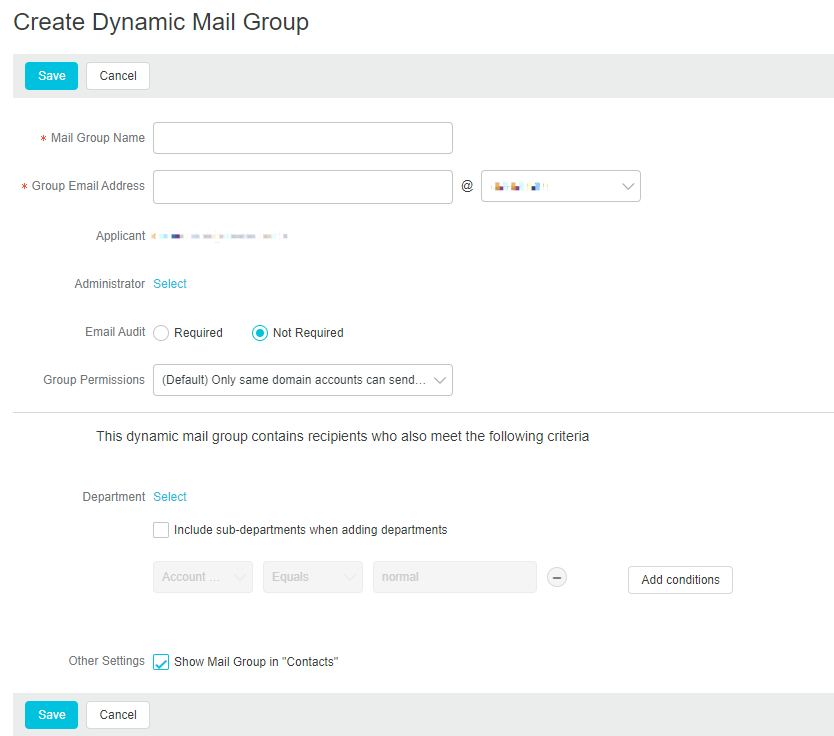
Task: Focus the Mail Group Name field
Action: (302, 138)
